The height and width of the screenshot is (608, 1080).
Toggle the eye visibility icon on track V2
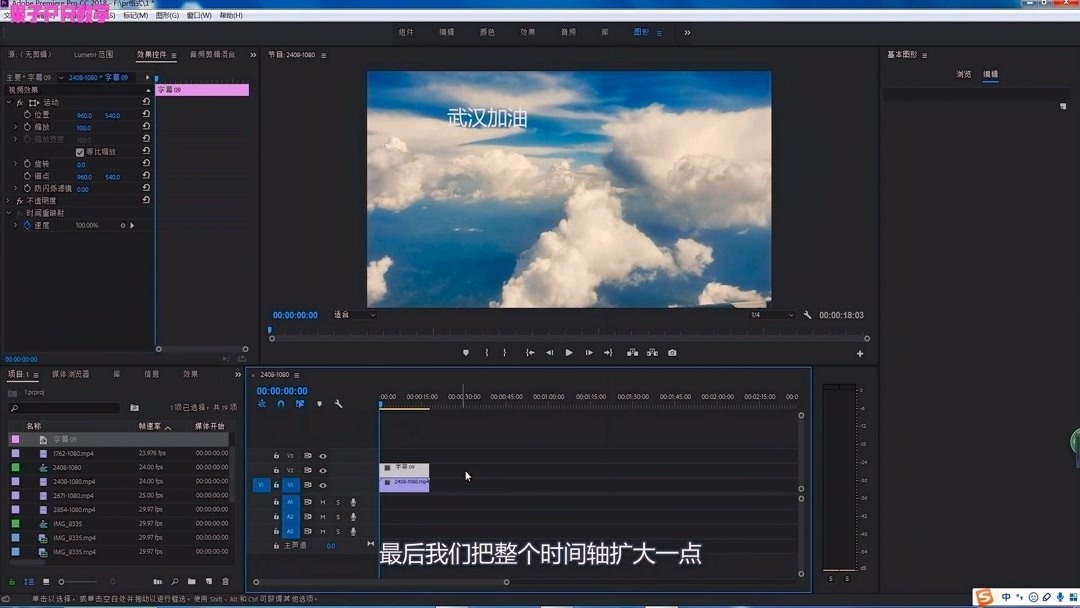[322, 470]
